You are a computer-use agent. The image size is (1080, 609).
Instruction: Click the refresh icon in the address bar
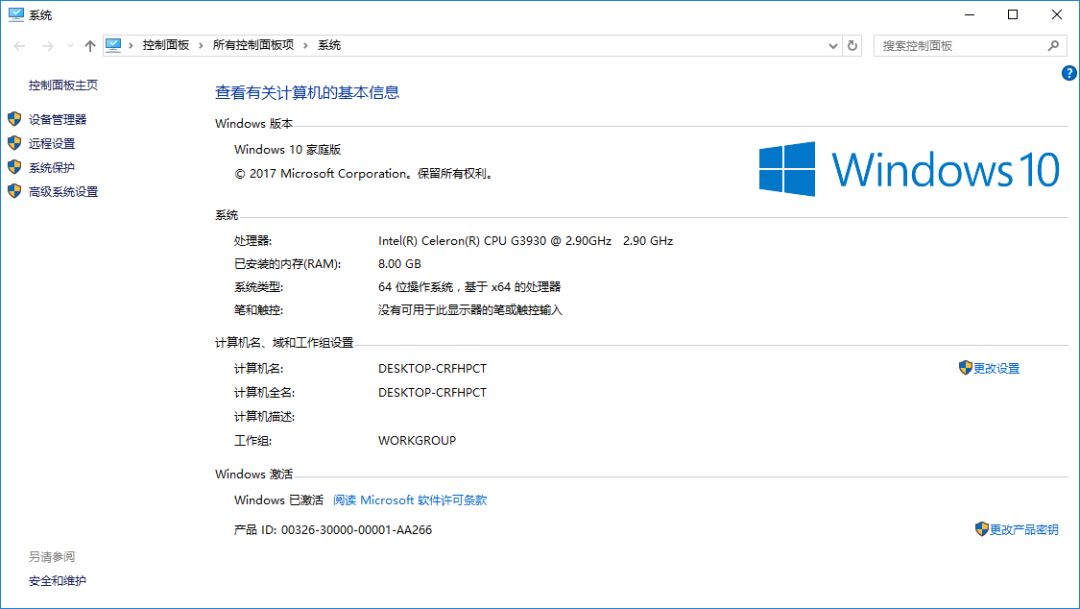click(851, 45)
